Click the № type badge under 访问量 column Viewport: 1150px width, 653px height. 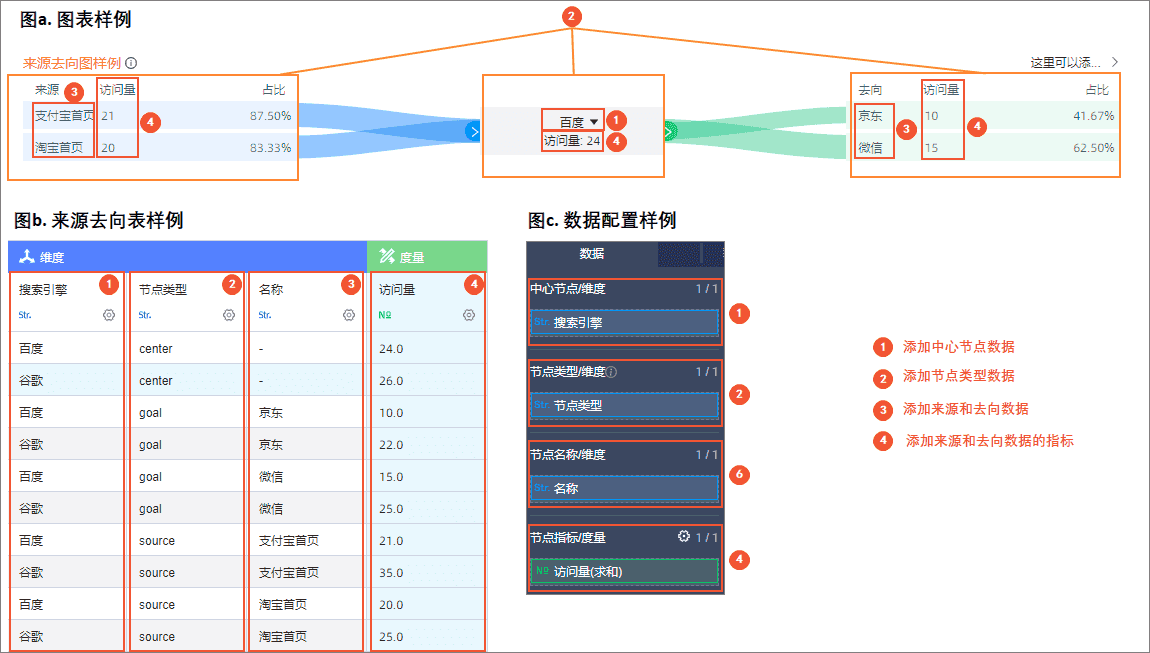coord(385,315)
